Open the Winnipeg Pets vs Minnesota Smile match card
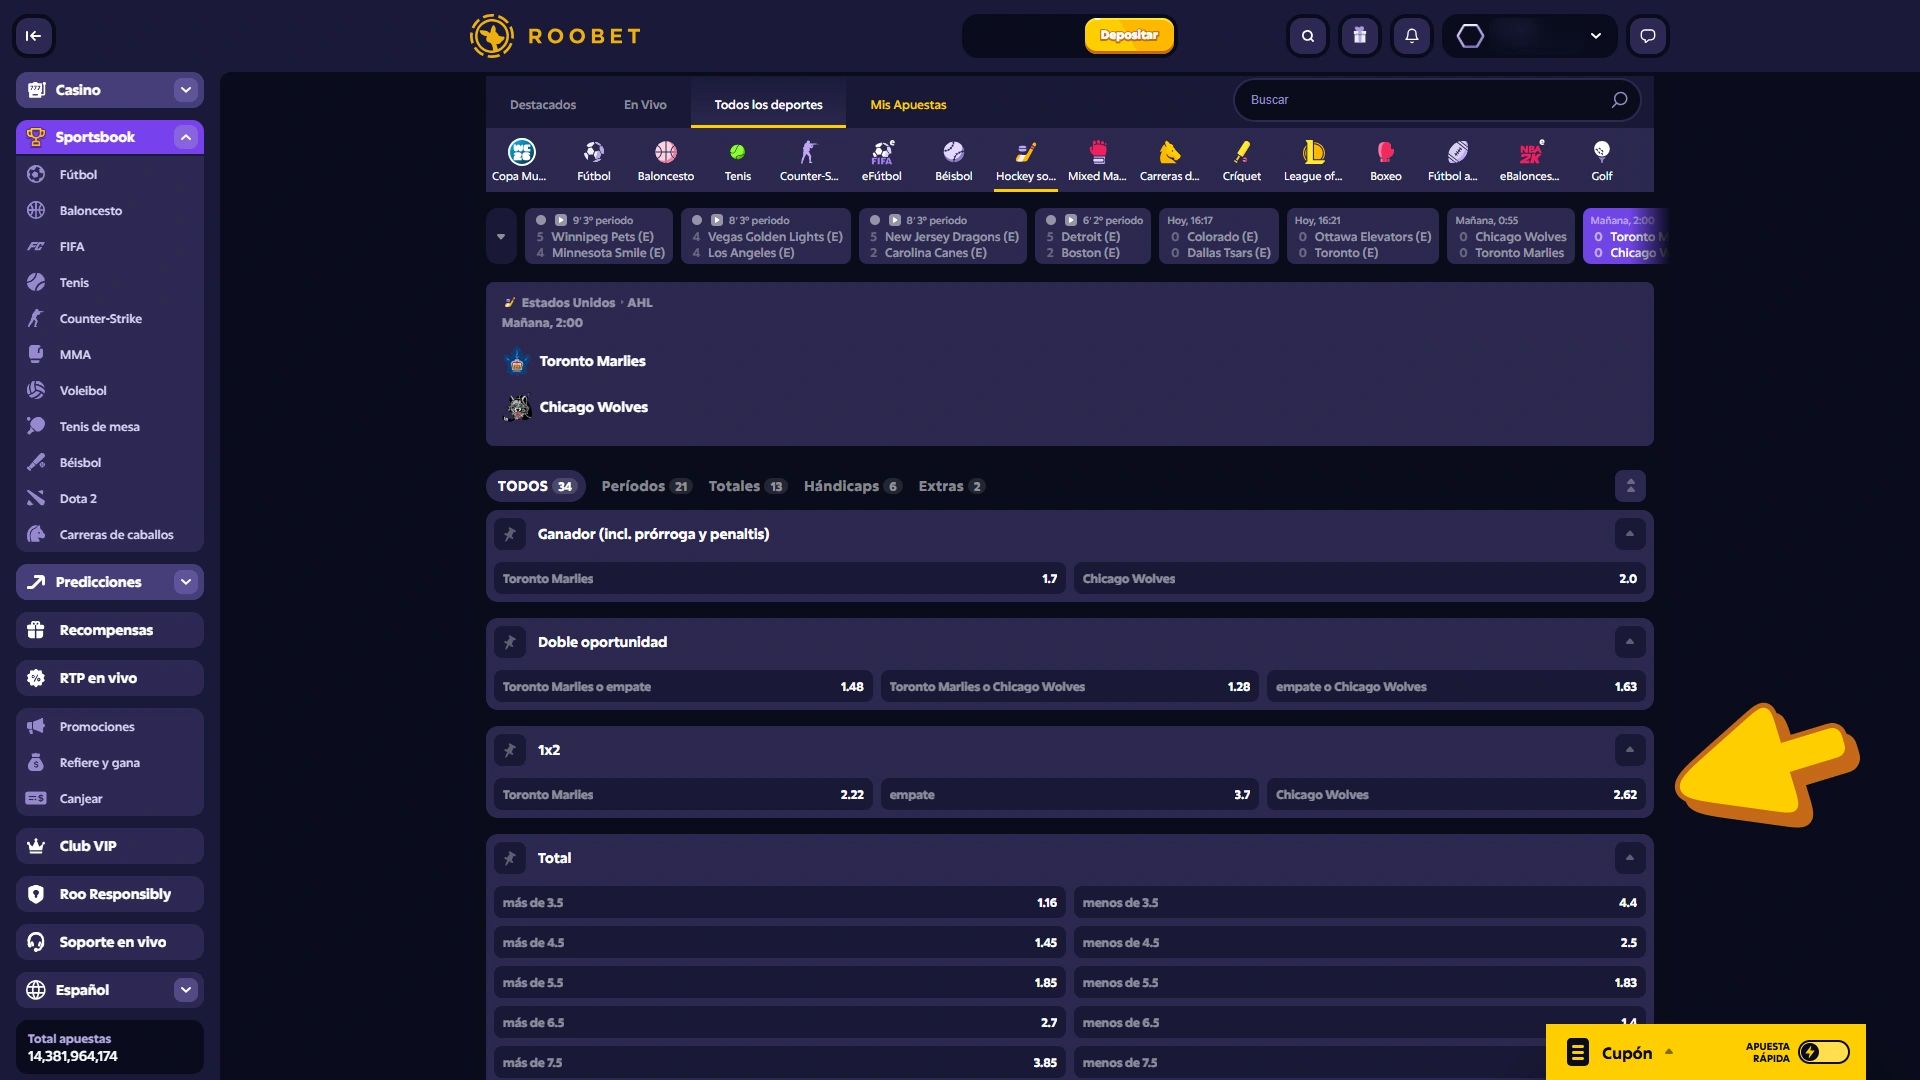Image resolution: width=1920 pixels, height=1080 pixels. (x=598, y=237)
